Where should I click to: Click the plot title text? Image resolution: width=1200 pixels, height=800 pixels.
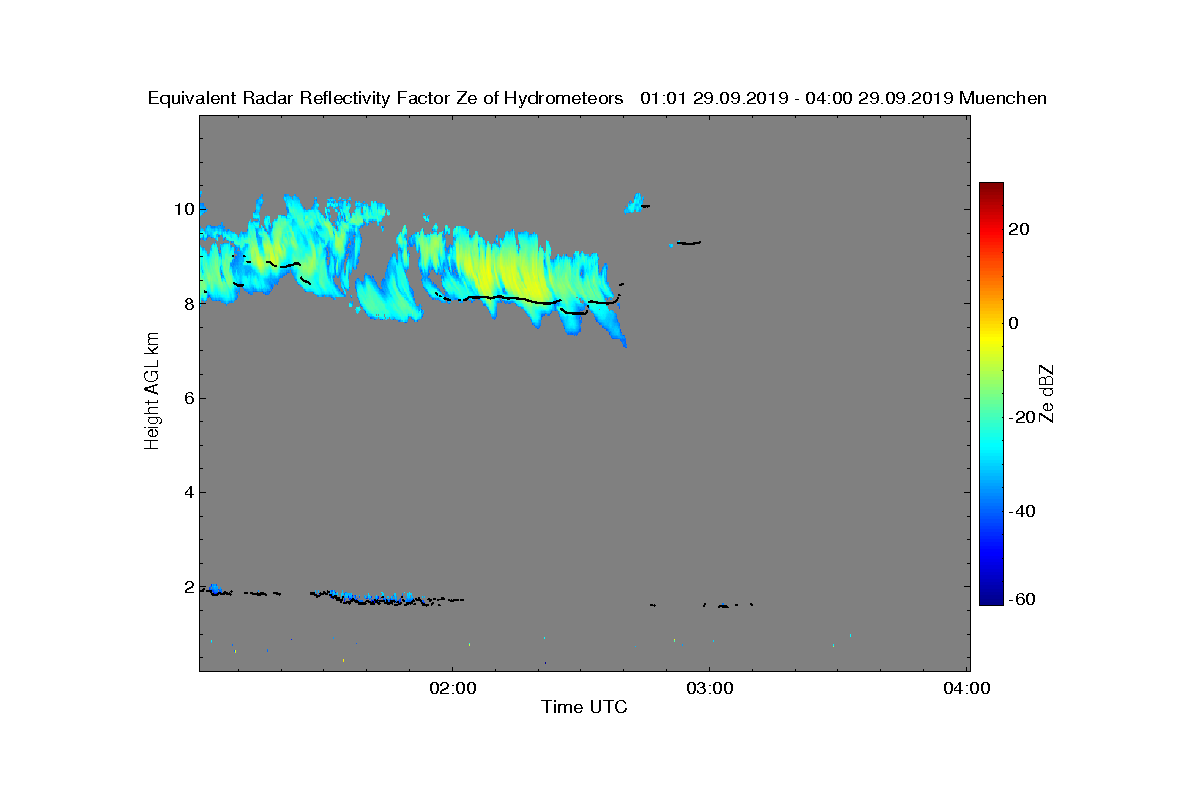(597, 98)
